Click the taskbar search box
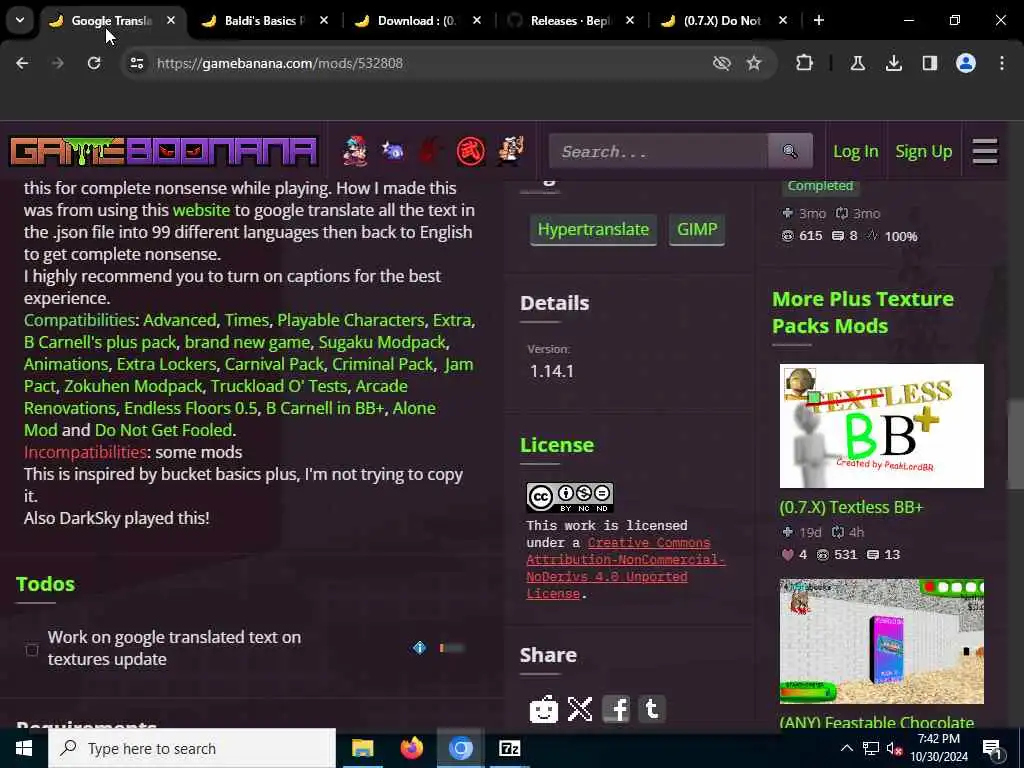Screen dimensions: 1024x768 click(192, 748)
